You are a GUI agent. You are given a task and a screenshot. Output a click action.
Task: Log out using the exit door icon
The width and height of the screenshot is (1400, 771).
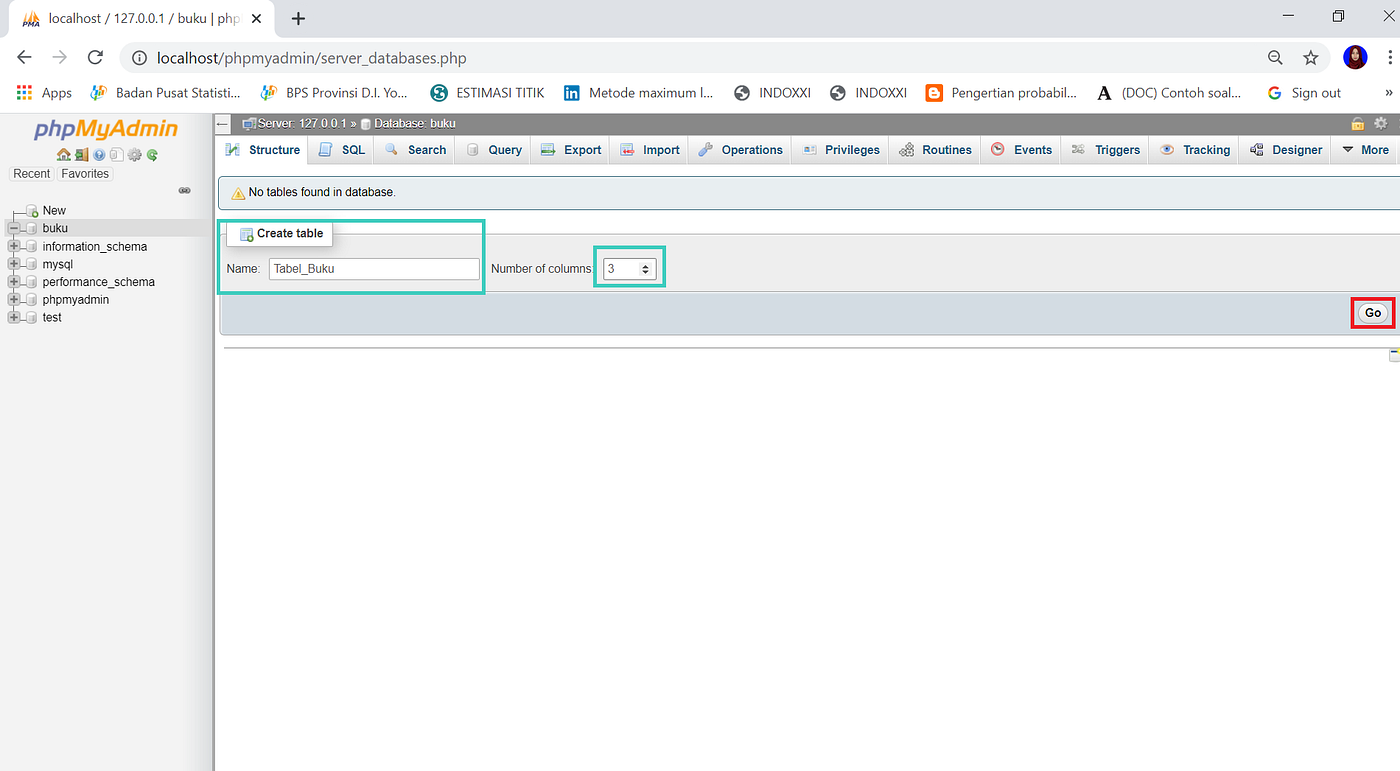[x=81, y=154]
